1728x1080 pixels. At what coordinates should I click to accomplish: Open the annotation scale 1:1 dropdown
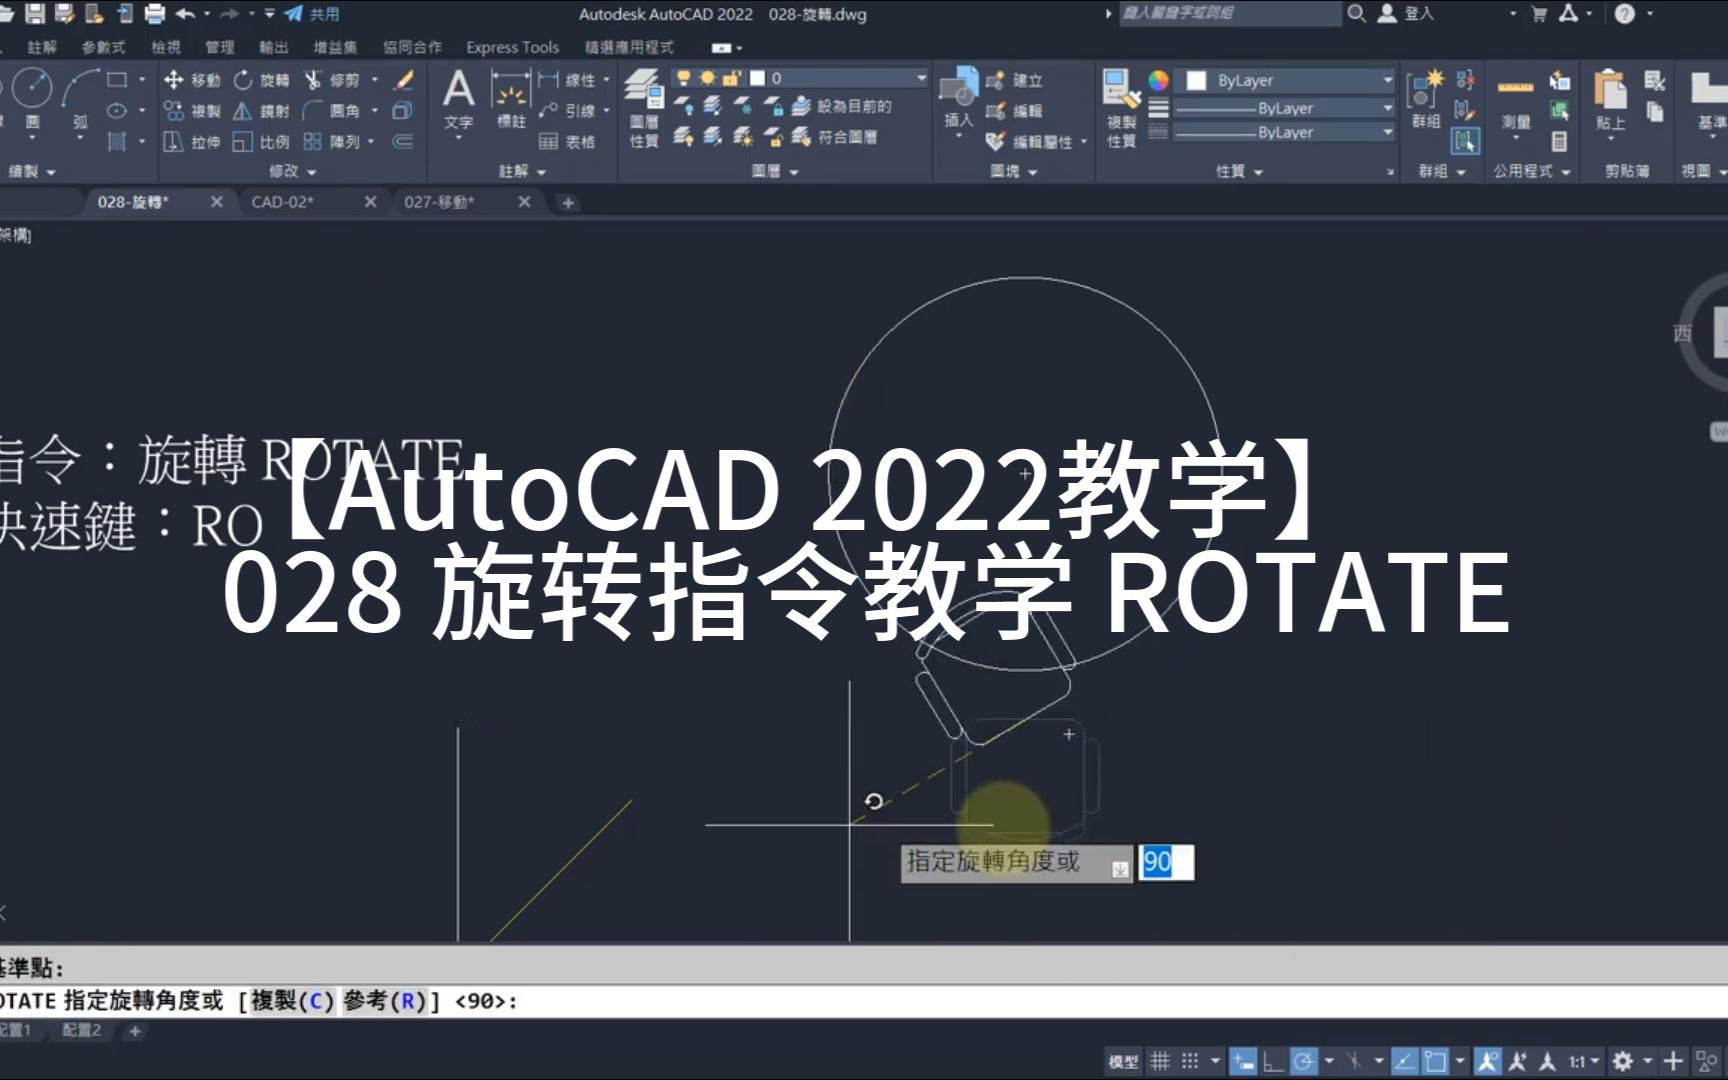[1578, 1060]
